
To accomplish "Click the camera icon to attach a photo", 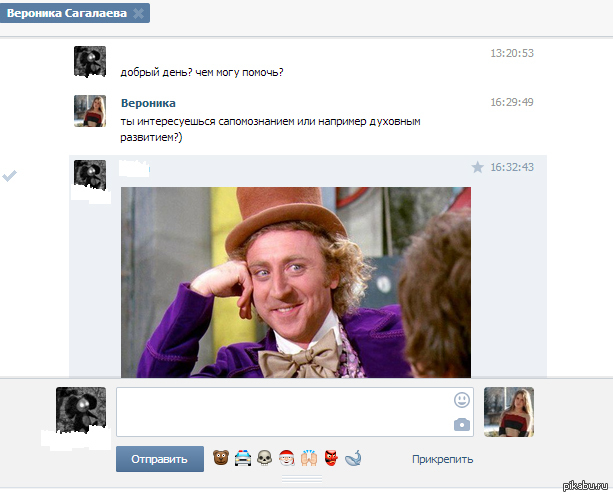I will click(x=461, y=424).
